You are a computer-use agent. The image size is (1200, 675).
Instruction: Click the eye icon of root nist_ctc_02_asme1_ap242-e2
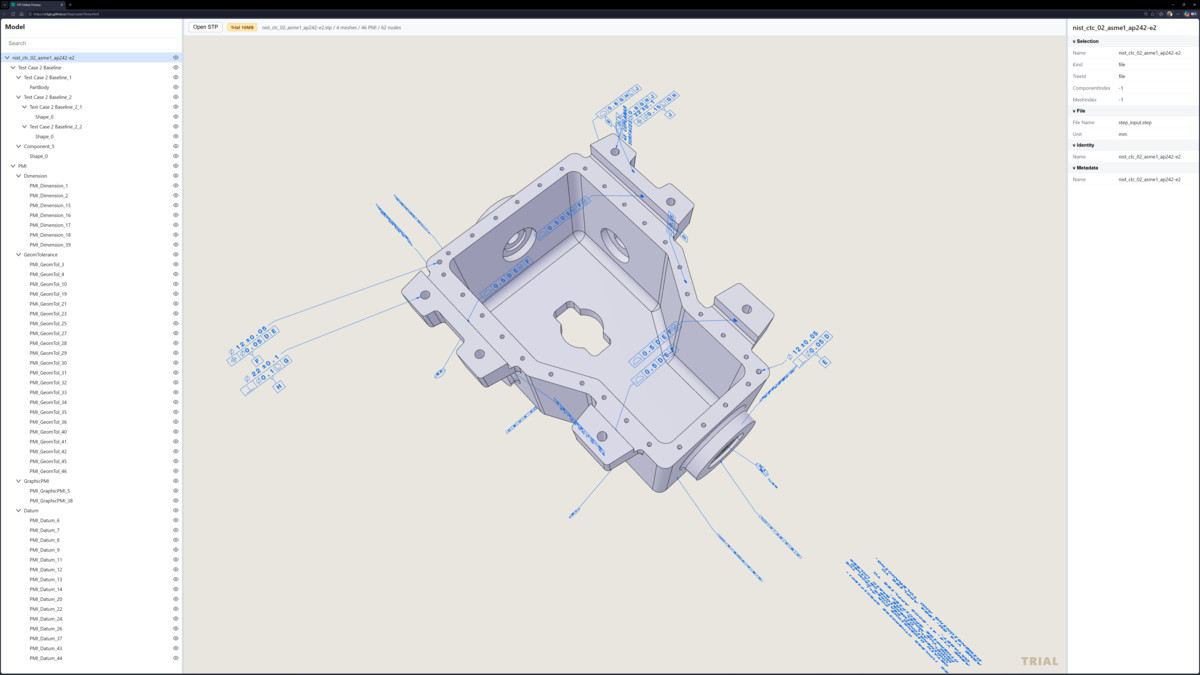tap(176, 58)
